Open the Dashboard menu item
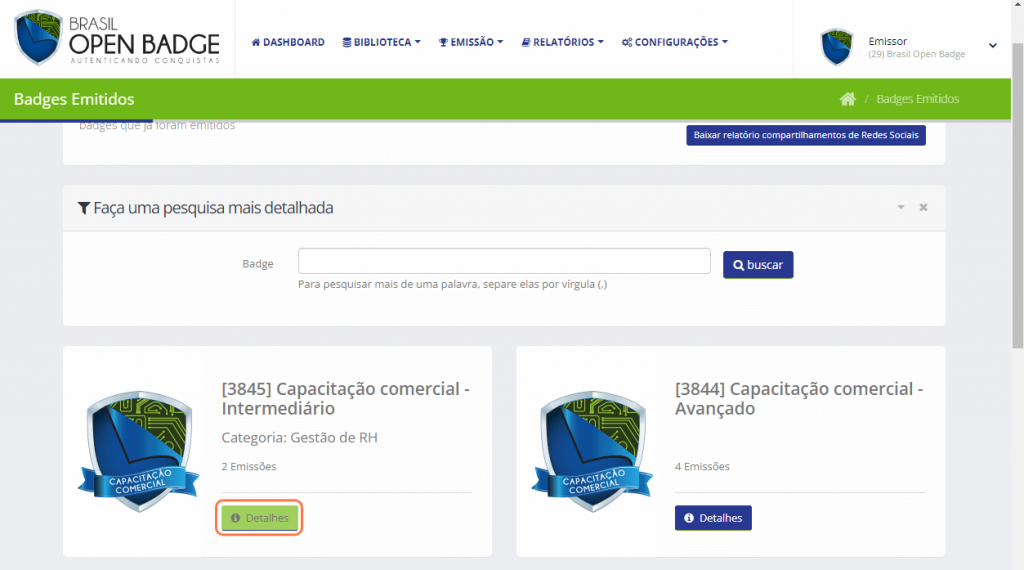The image size is (1024, 570). click(x=288, y=42)
